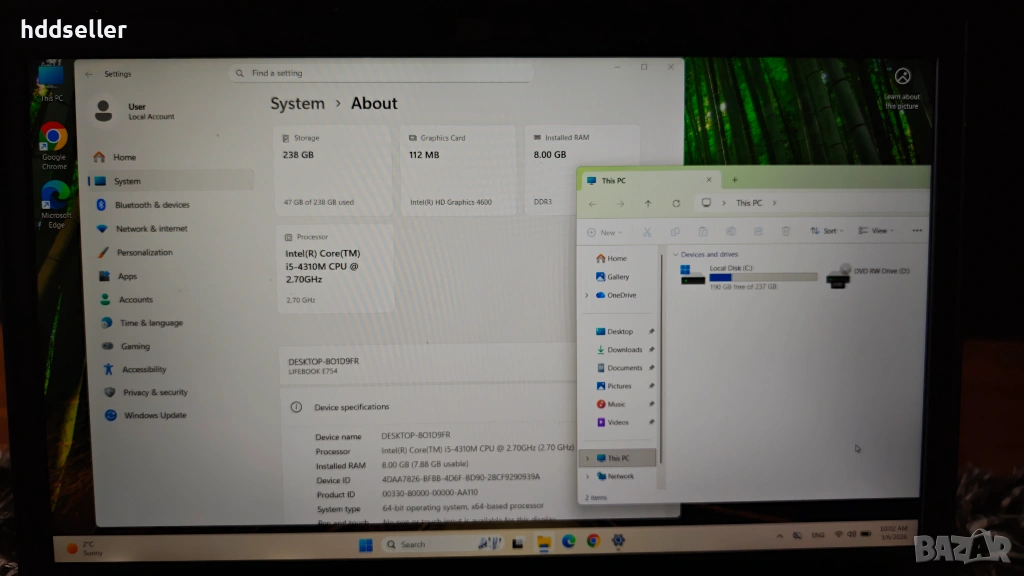Viewport: 1024px width, 576px height.
Task: Click the File Explorer forward arrow
Action: (x=620, y=204)
